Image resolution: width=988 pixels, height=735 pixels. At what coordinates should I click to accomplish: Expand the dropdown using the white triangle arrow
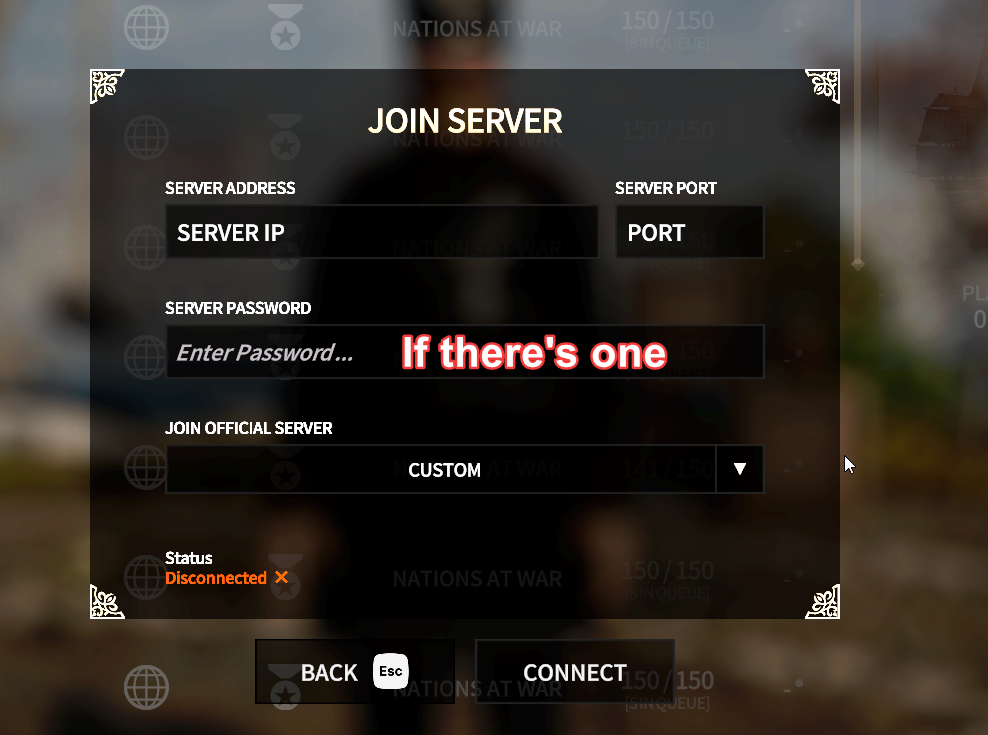click(740, 469)
